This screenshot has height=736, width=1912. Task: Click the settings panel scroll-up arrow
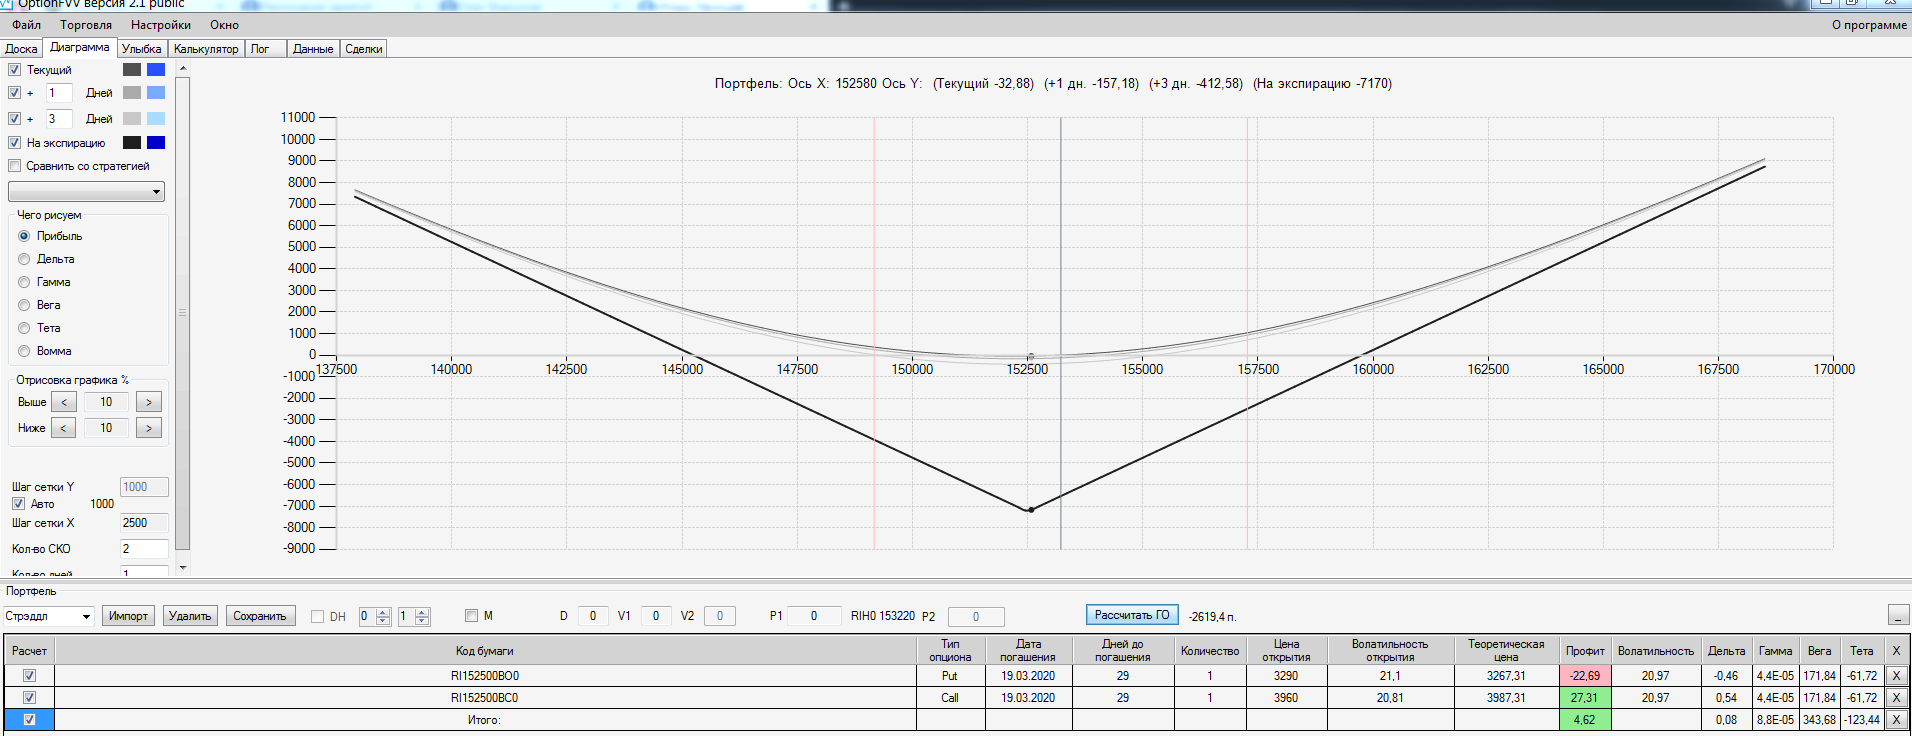182,68
